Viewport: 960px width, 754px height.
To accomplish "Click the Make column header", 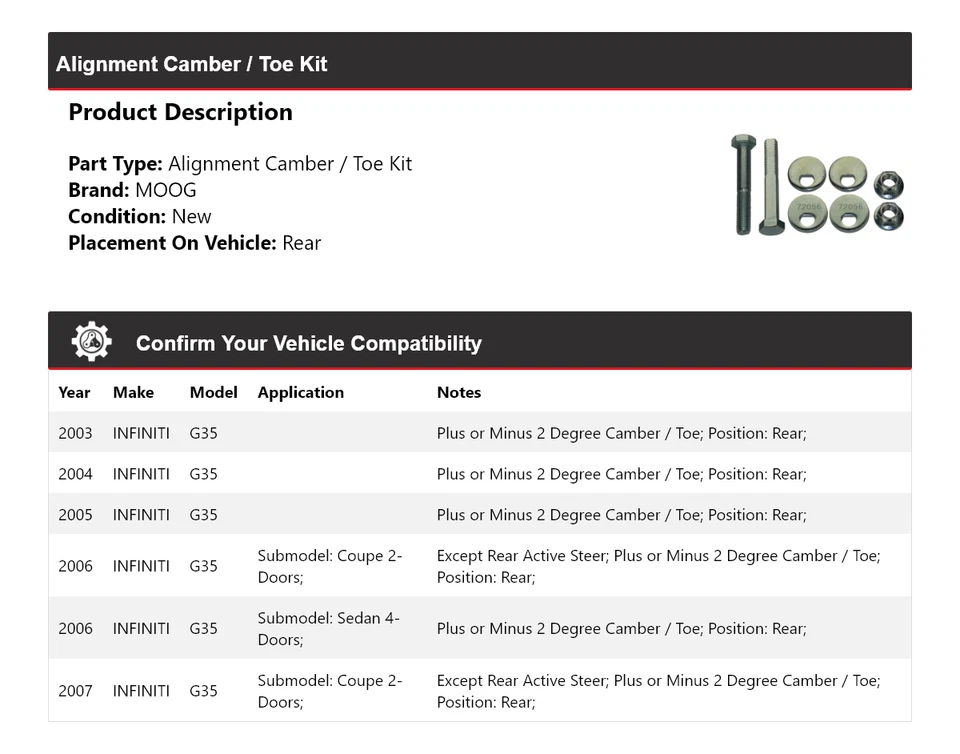I will click(x=133, y=392).
